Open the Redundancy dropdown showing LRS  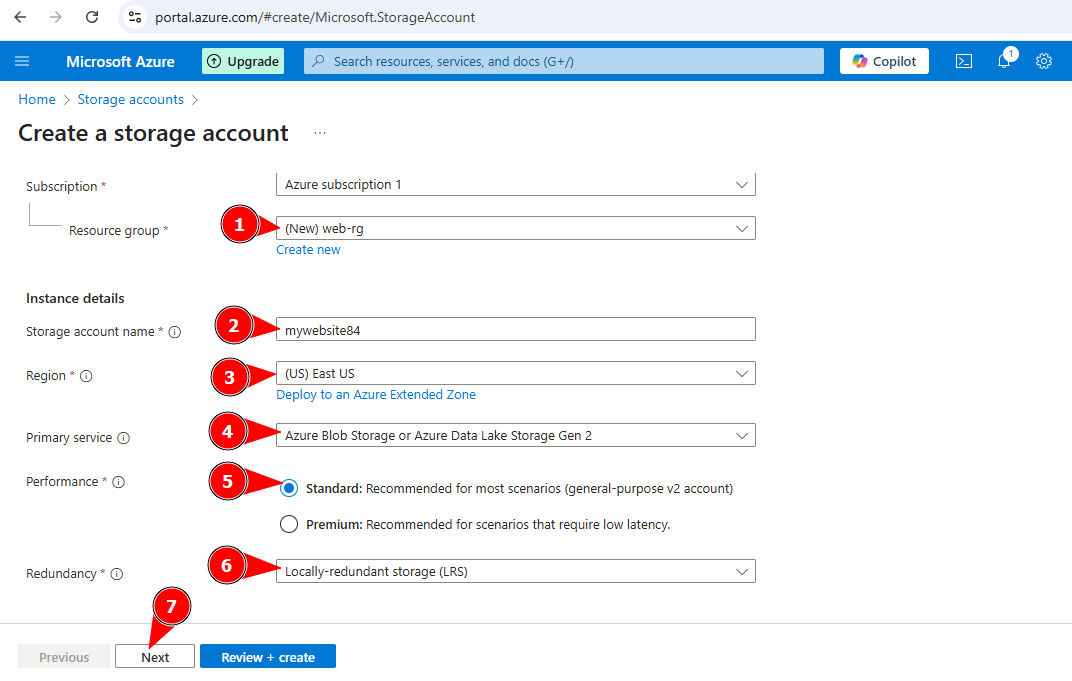point(515,572)
